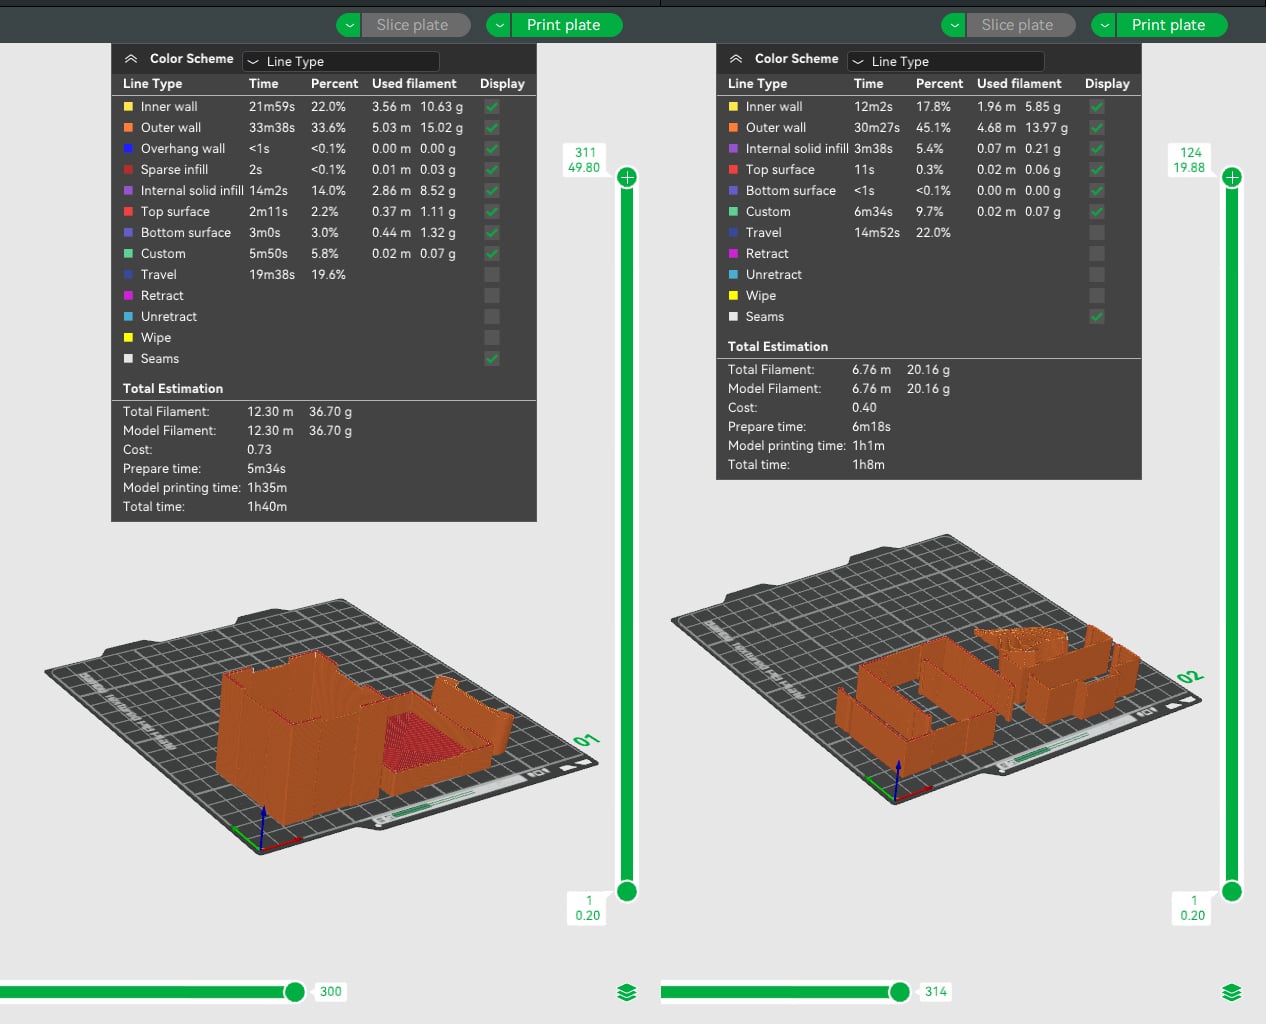The height and width of the screenshot is (1024, 1266).
Task: Open the right Print plate dropdown arrow
Action: coord(1103,25)
